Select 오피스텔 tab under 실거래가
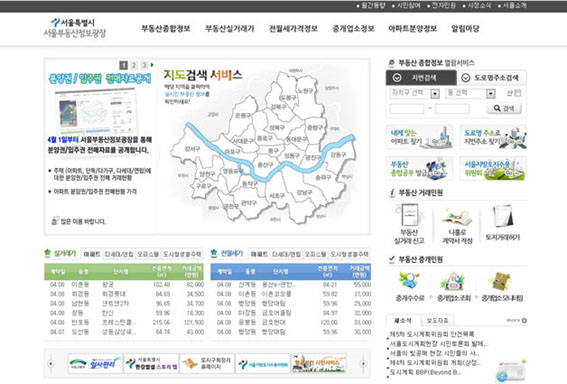 (x=148, y=254)
